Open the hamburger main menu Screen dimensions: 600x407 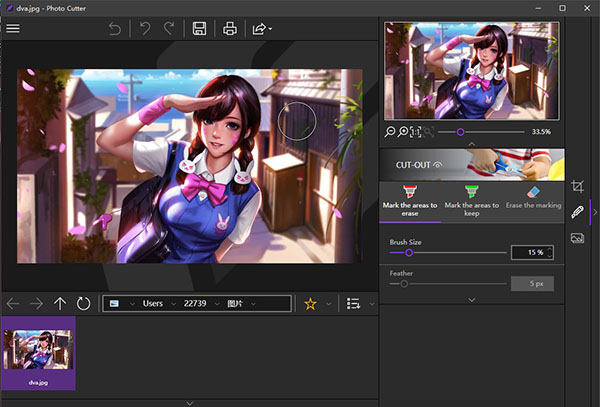[x=13, y=28]
